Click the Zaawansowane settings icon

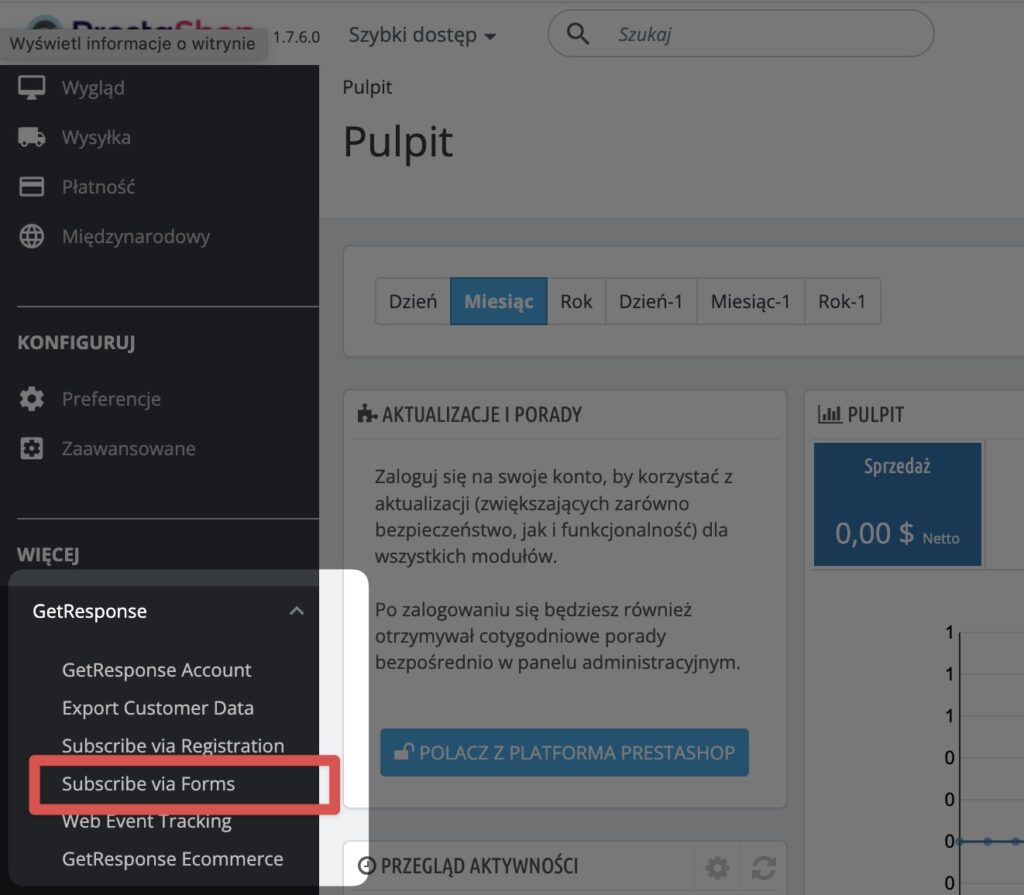(x=31, y=448)
